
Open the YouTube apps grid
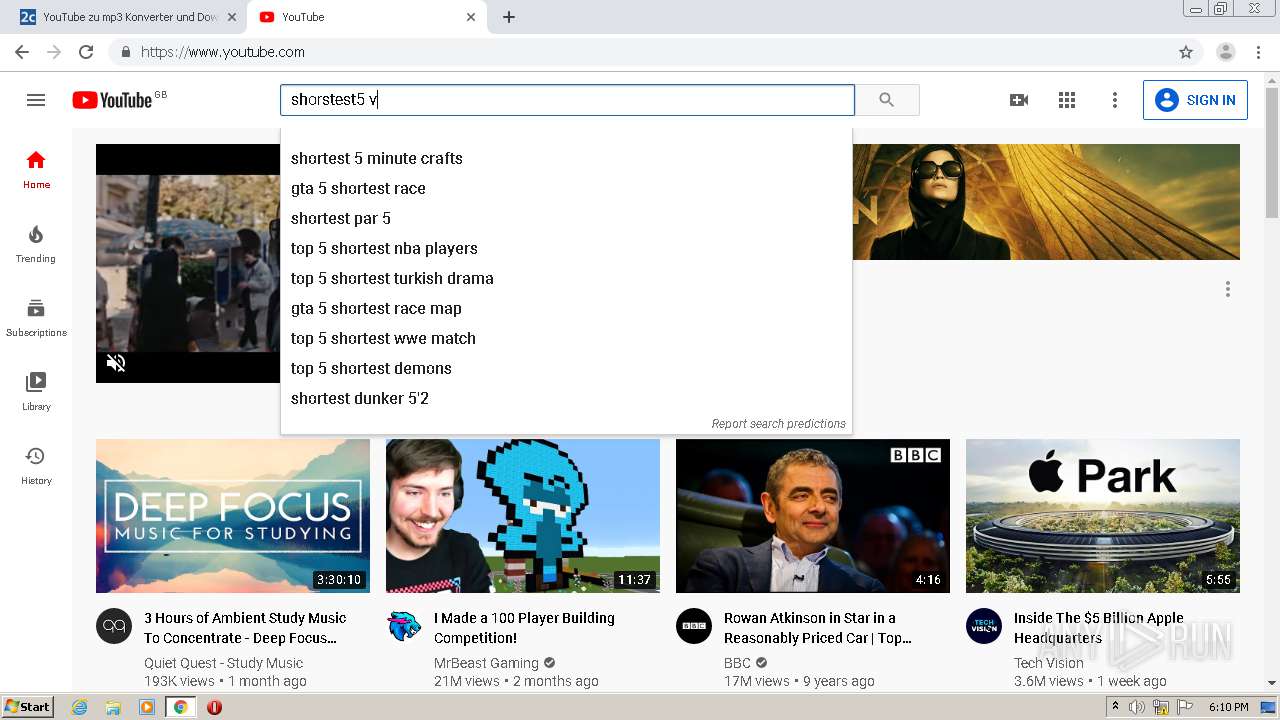tap(1067, 100)
